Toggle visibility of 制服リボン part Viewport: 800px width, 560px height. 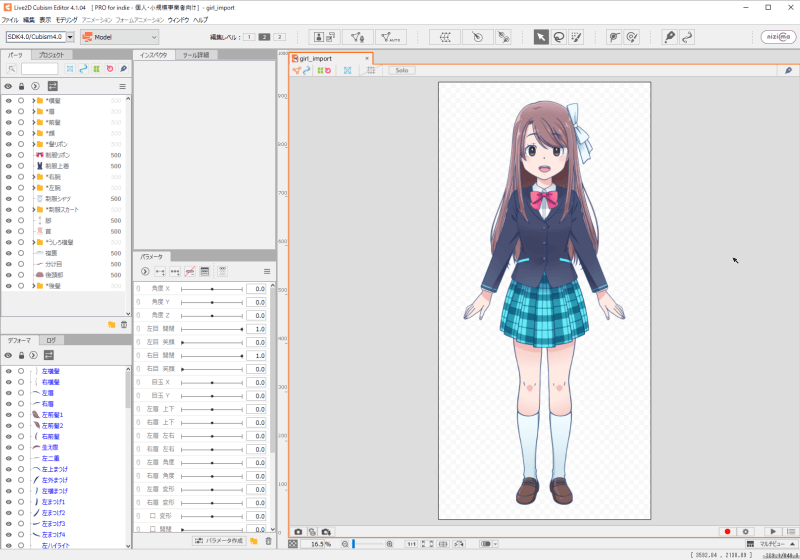pyautogui.click(x=9, y=155)
